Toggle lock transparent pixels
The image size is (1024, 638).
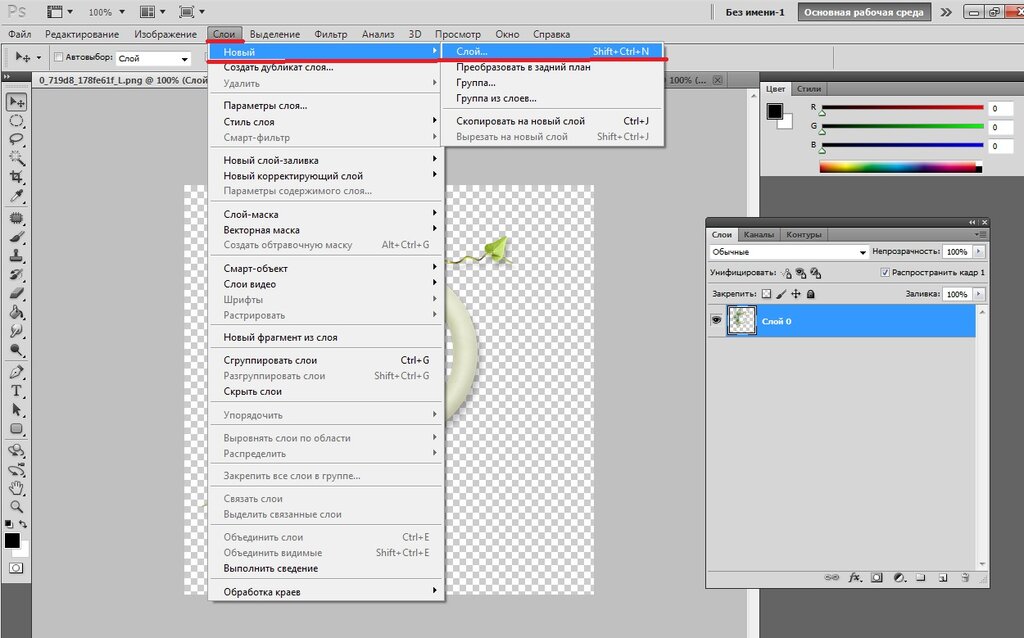click(x=767, y=294)
